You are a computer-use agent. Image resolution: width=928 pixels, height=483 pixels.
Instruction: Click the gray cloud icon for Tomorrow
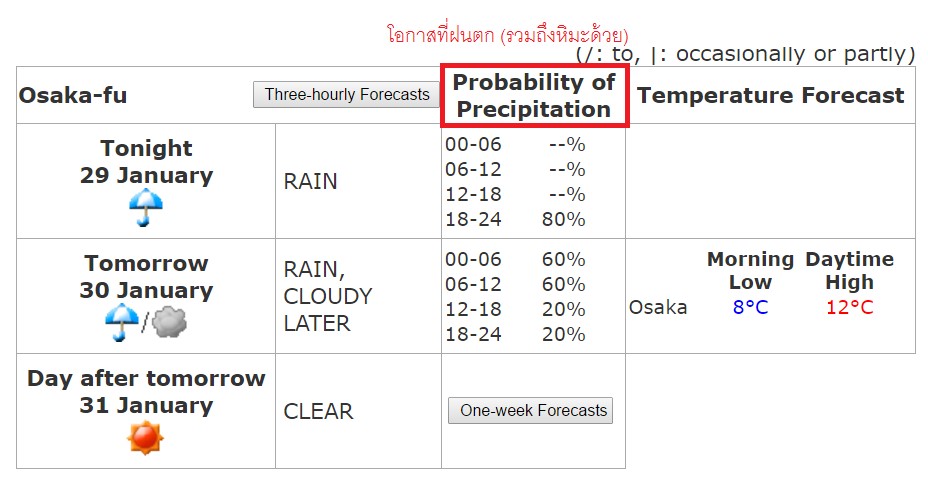click(x=169, y=323)
